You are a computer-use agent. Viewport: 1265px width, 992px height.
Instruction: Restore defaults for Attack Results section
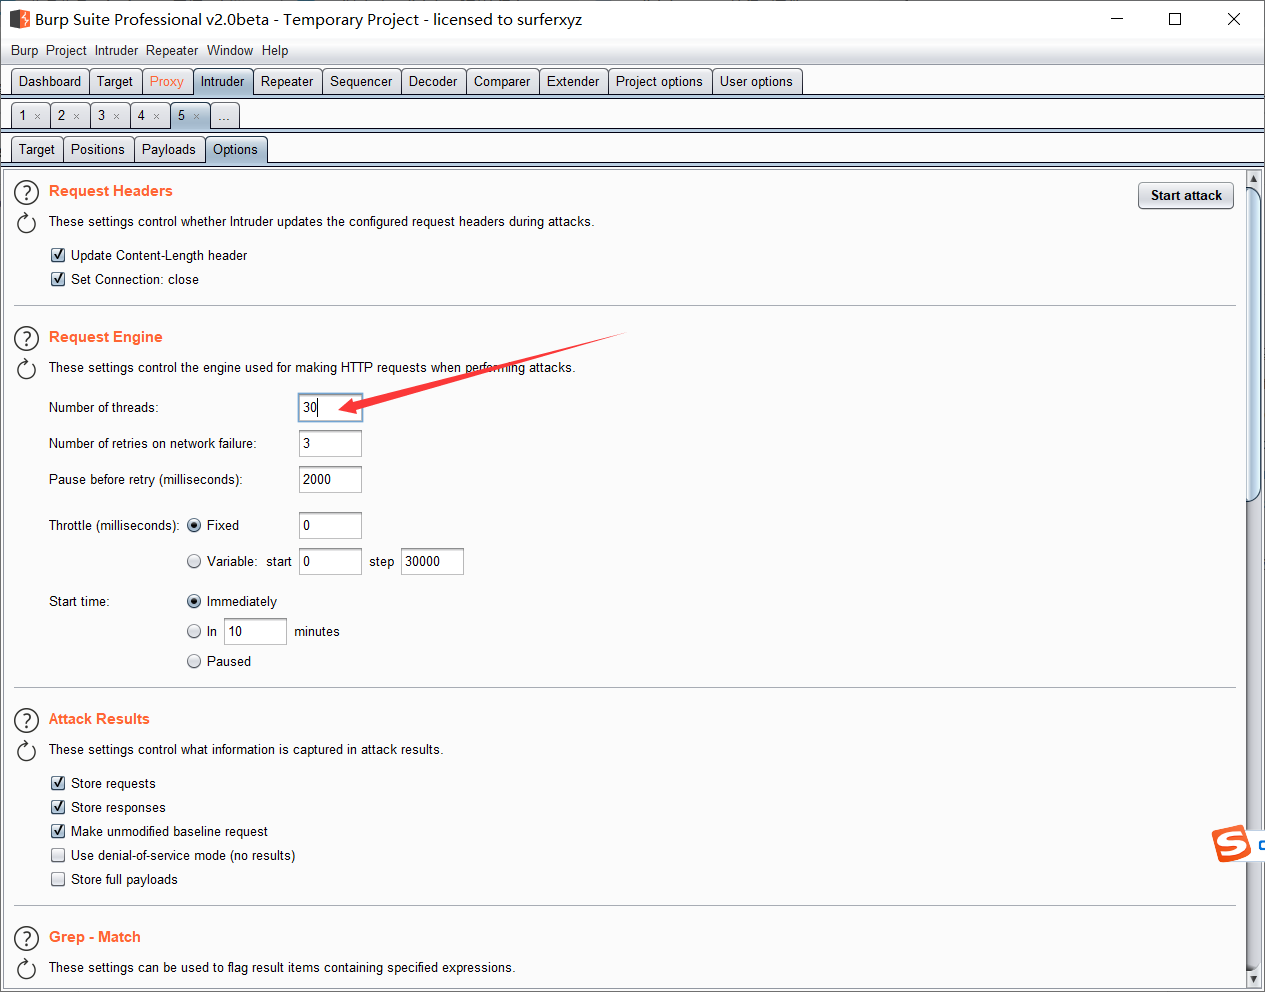(27, 751)
